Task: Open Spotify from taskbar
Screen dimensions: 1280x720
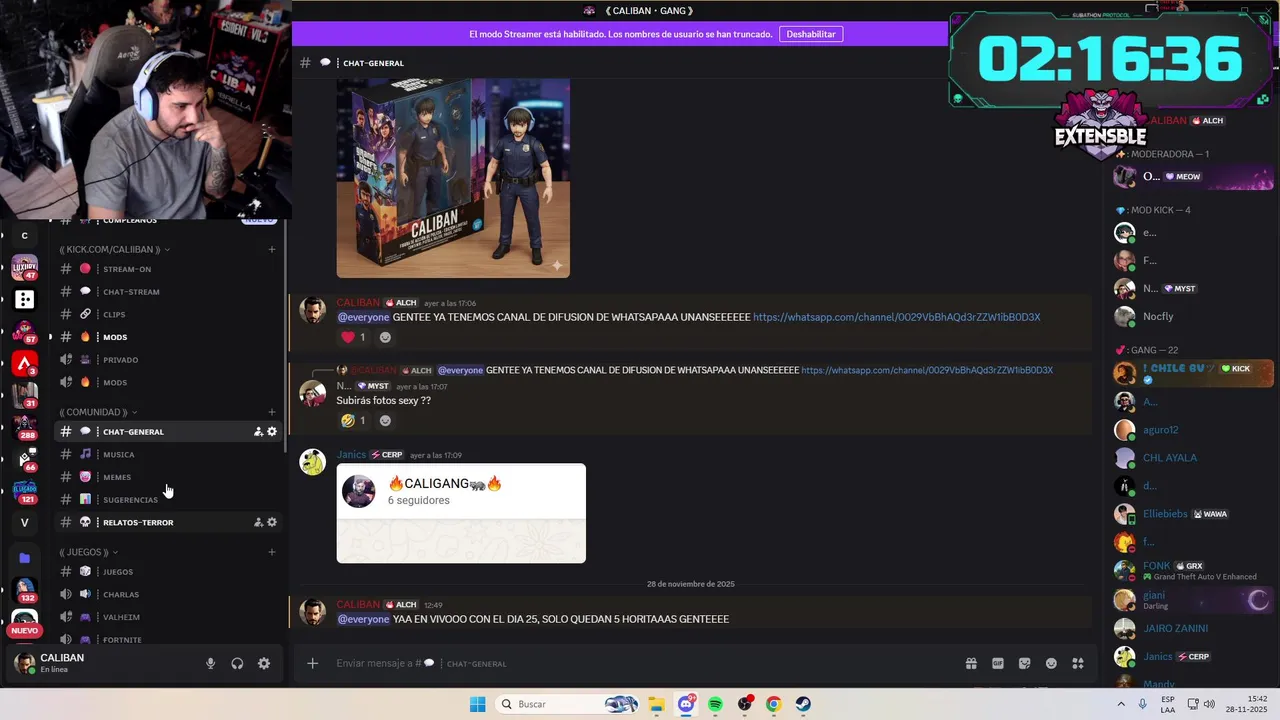Action: pyautogui.click(x=715, y=704)
